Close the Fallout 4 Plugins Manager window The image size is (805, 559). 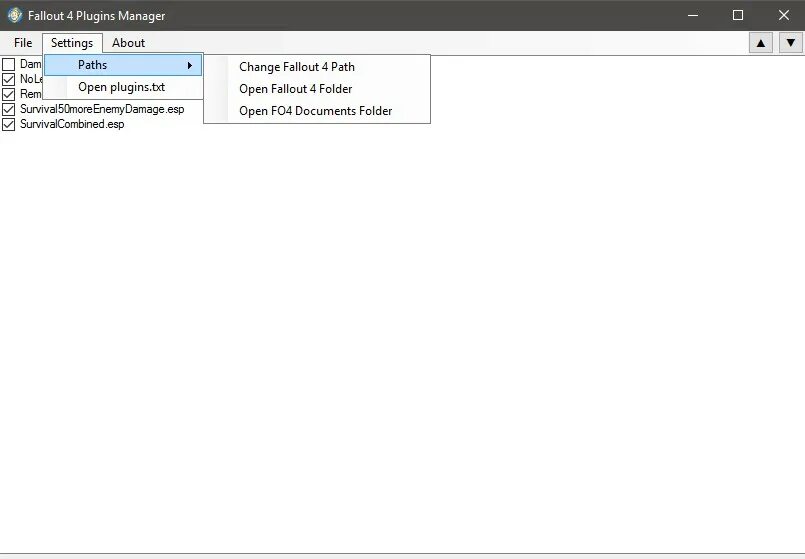click(783, 15)
